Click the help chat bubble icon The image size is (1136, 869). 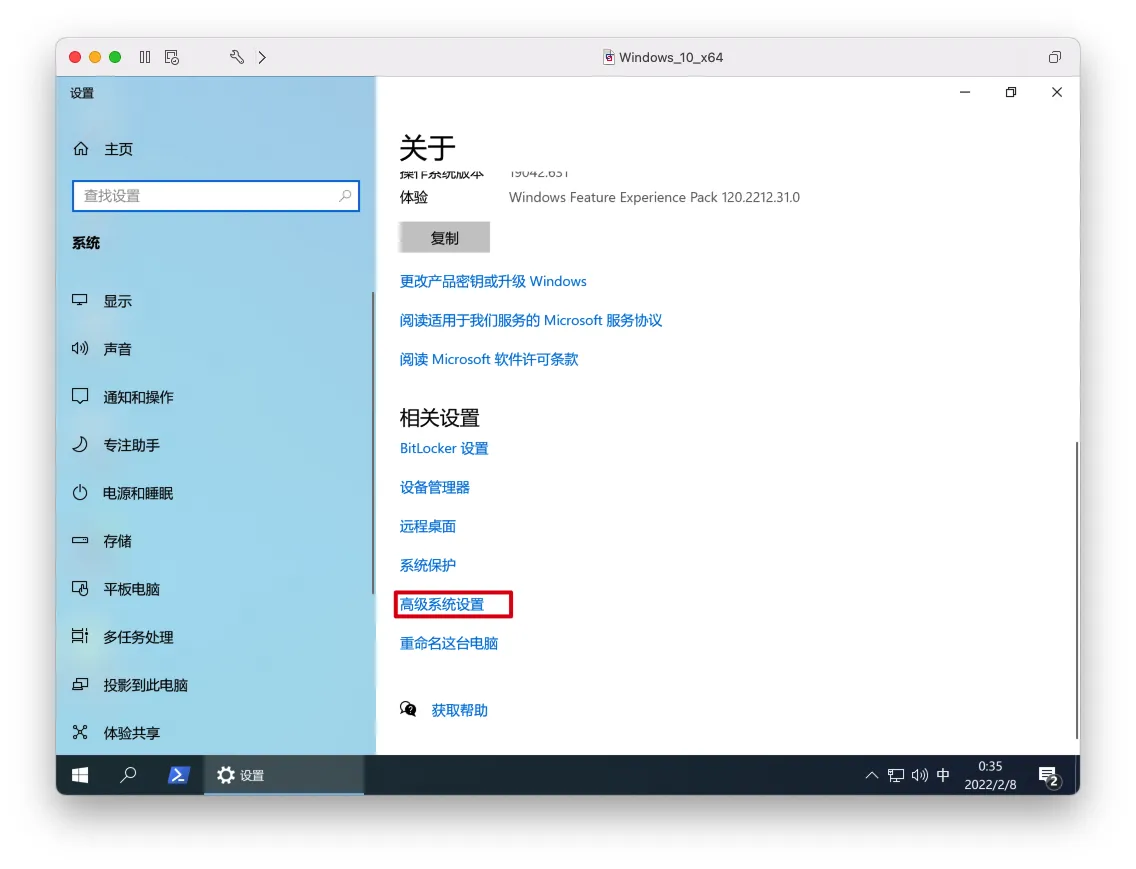pyautogui.click(x=408, y=709)
